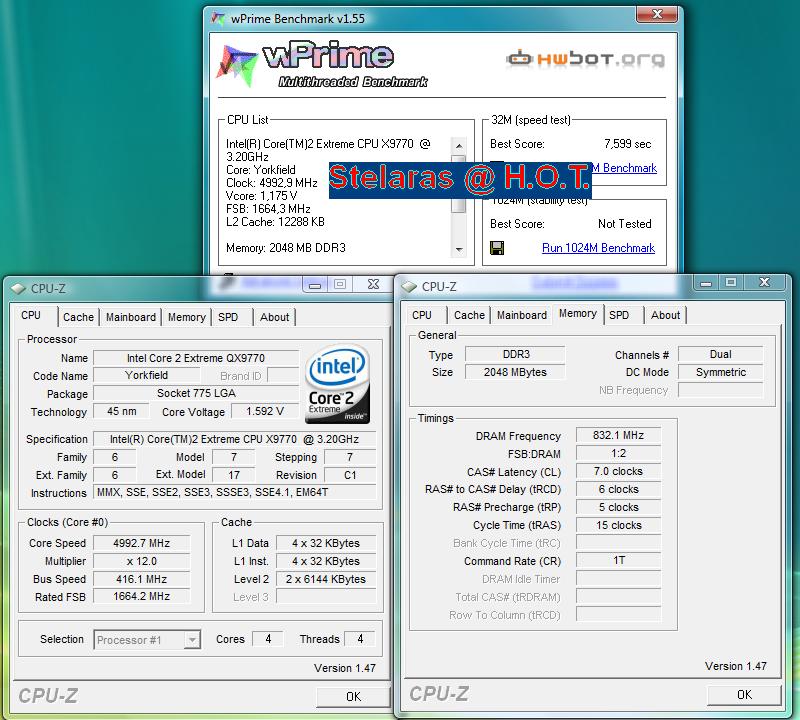Minimize the CPU-Z Memory-timings window

pos(706,282)
